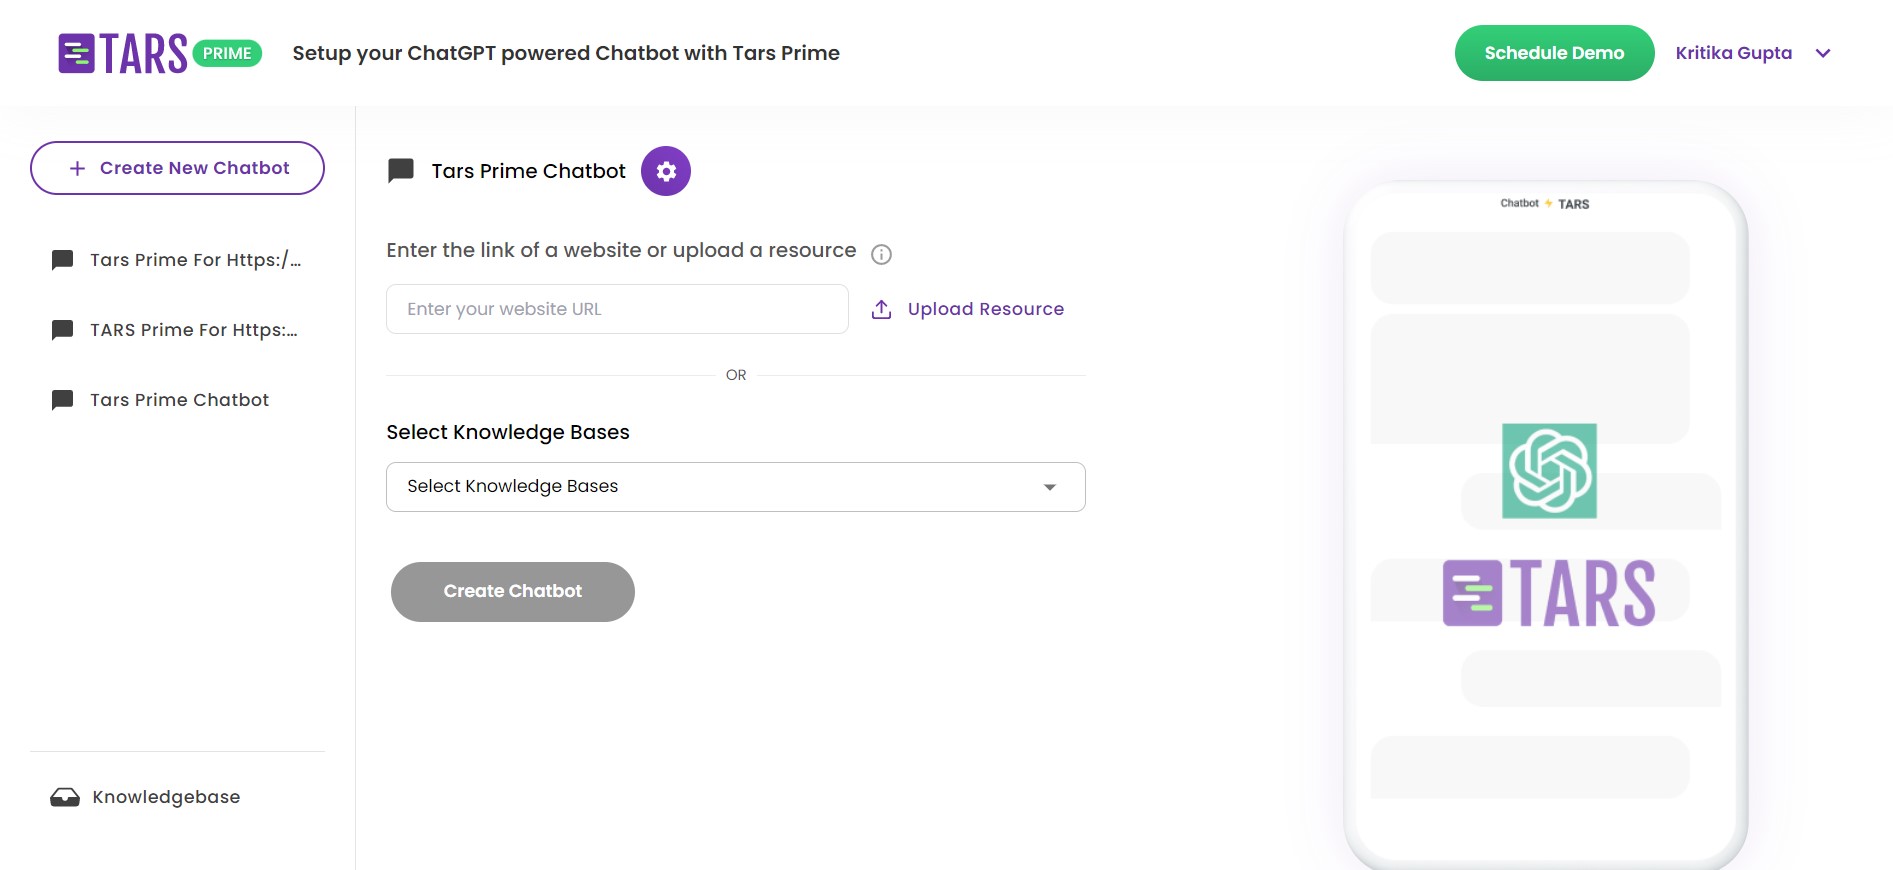Click the dropdown arrow on knowledge base selector
Image resolution: width=1893 pixels, height=870 pixels.
click(1049, 487)
